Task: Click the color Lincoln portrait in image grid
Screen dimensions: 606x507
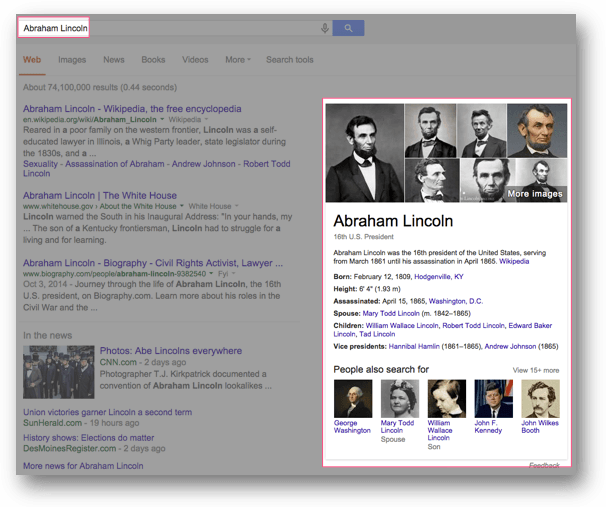Action: point(537,130)
